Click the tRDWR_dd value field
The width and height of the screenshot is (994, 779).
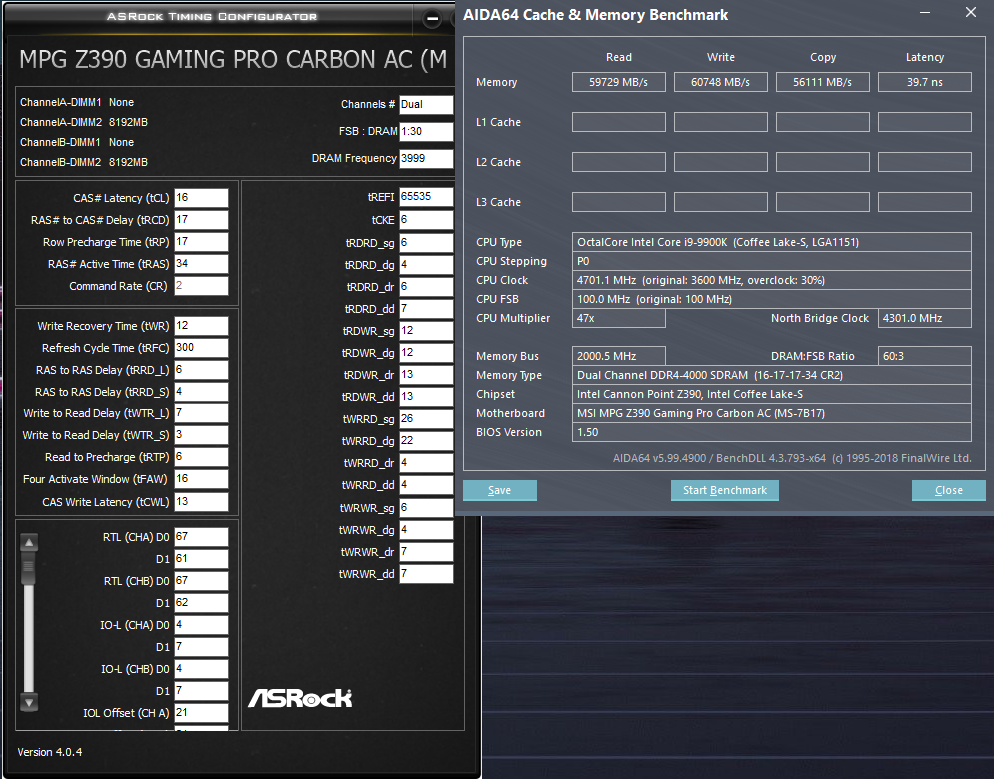426,397
